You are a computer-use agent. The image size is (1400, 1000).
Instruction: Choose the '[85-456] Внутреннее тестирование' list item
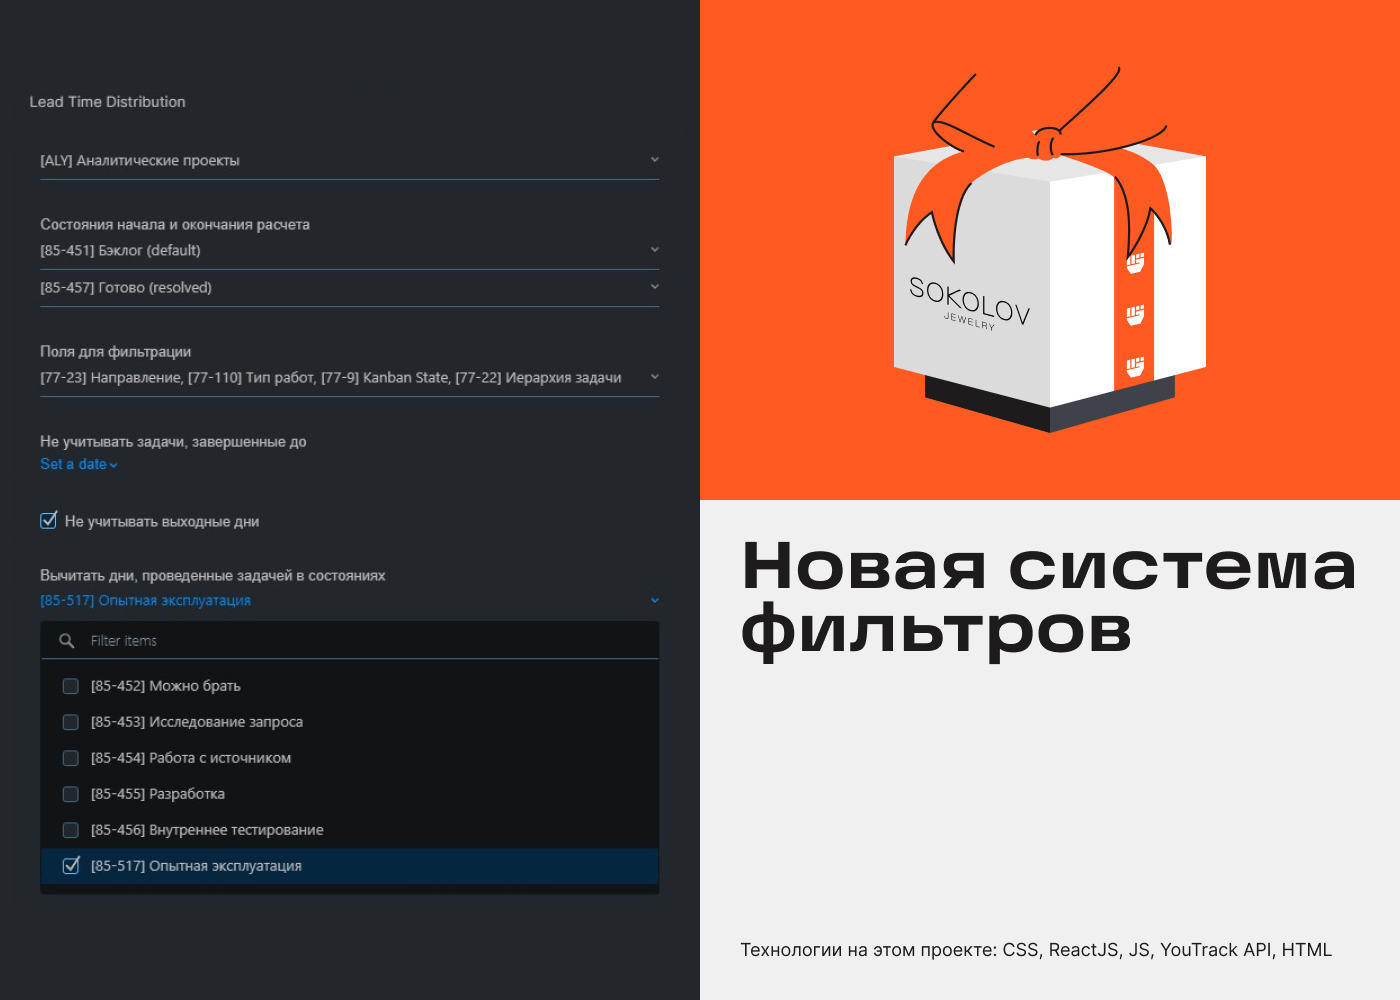pos(349,830)
